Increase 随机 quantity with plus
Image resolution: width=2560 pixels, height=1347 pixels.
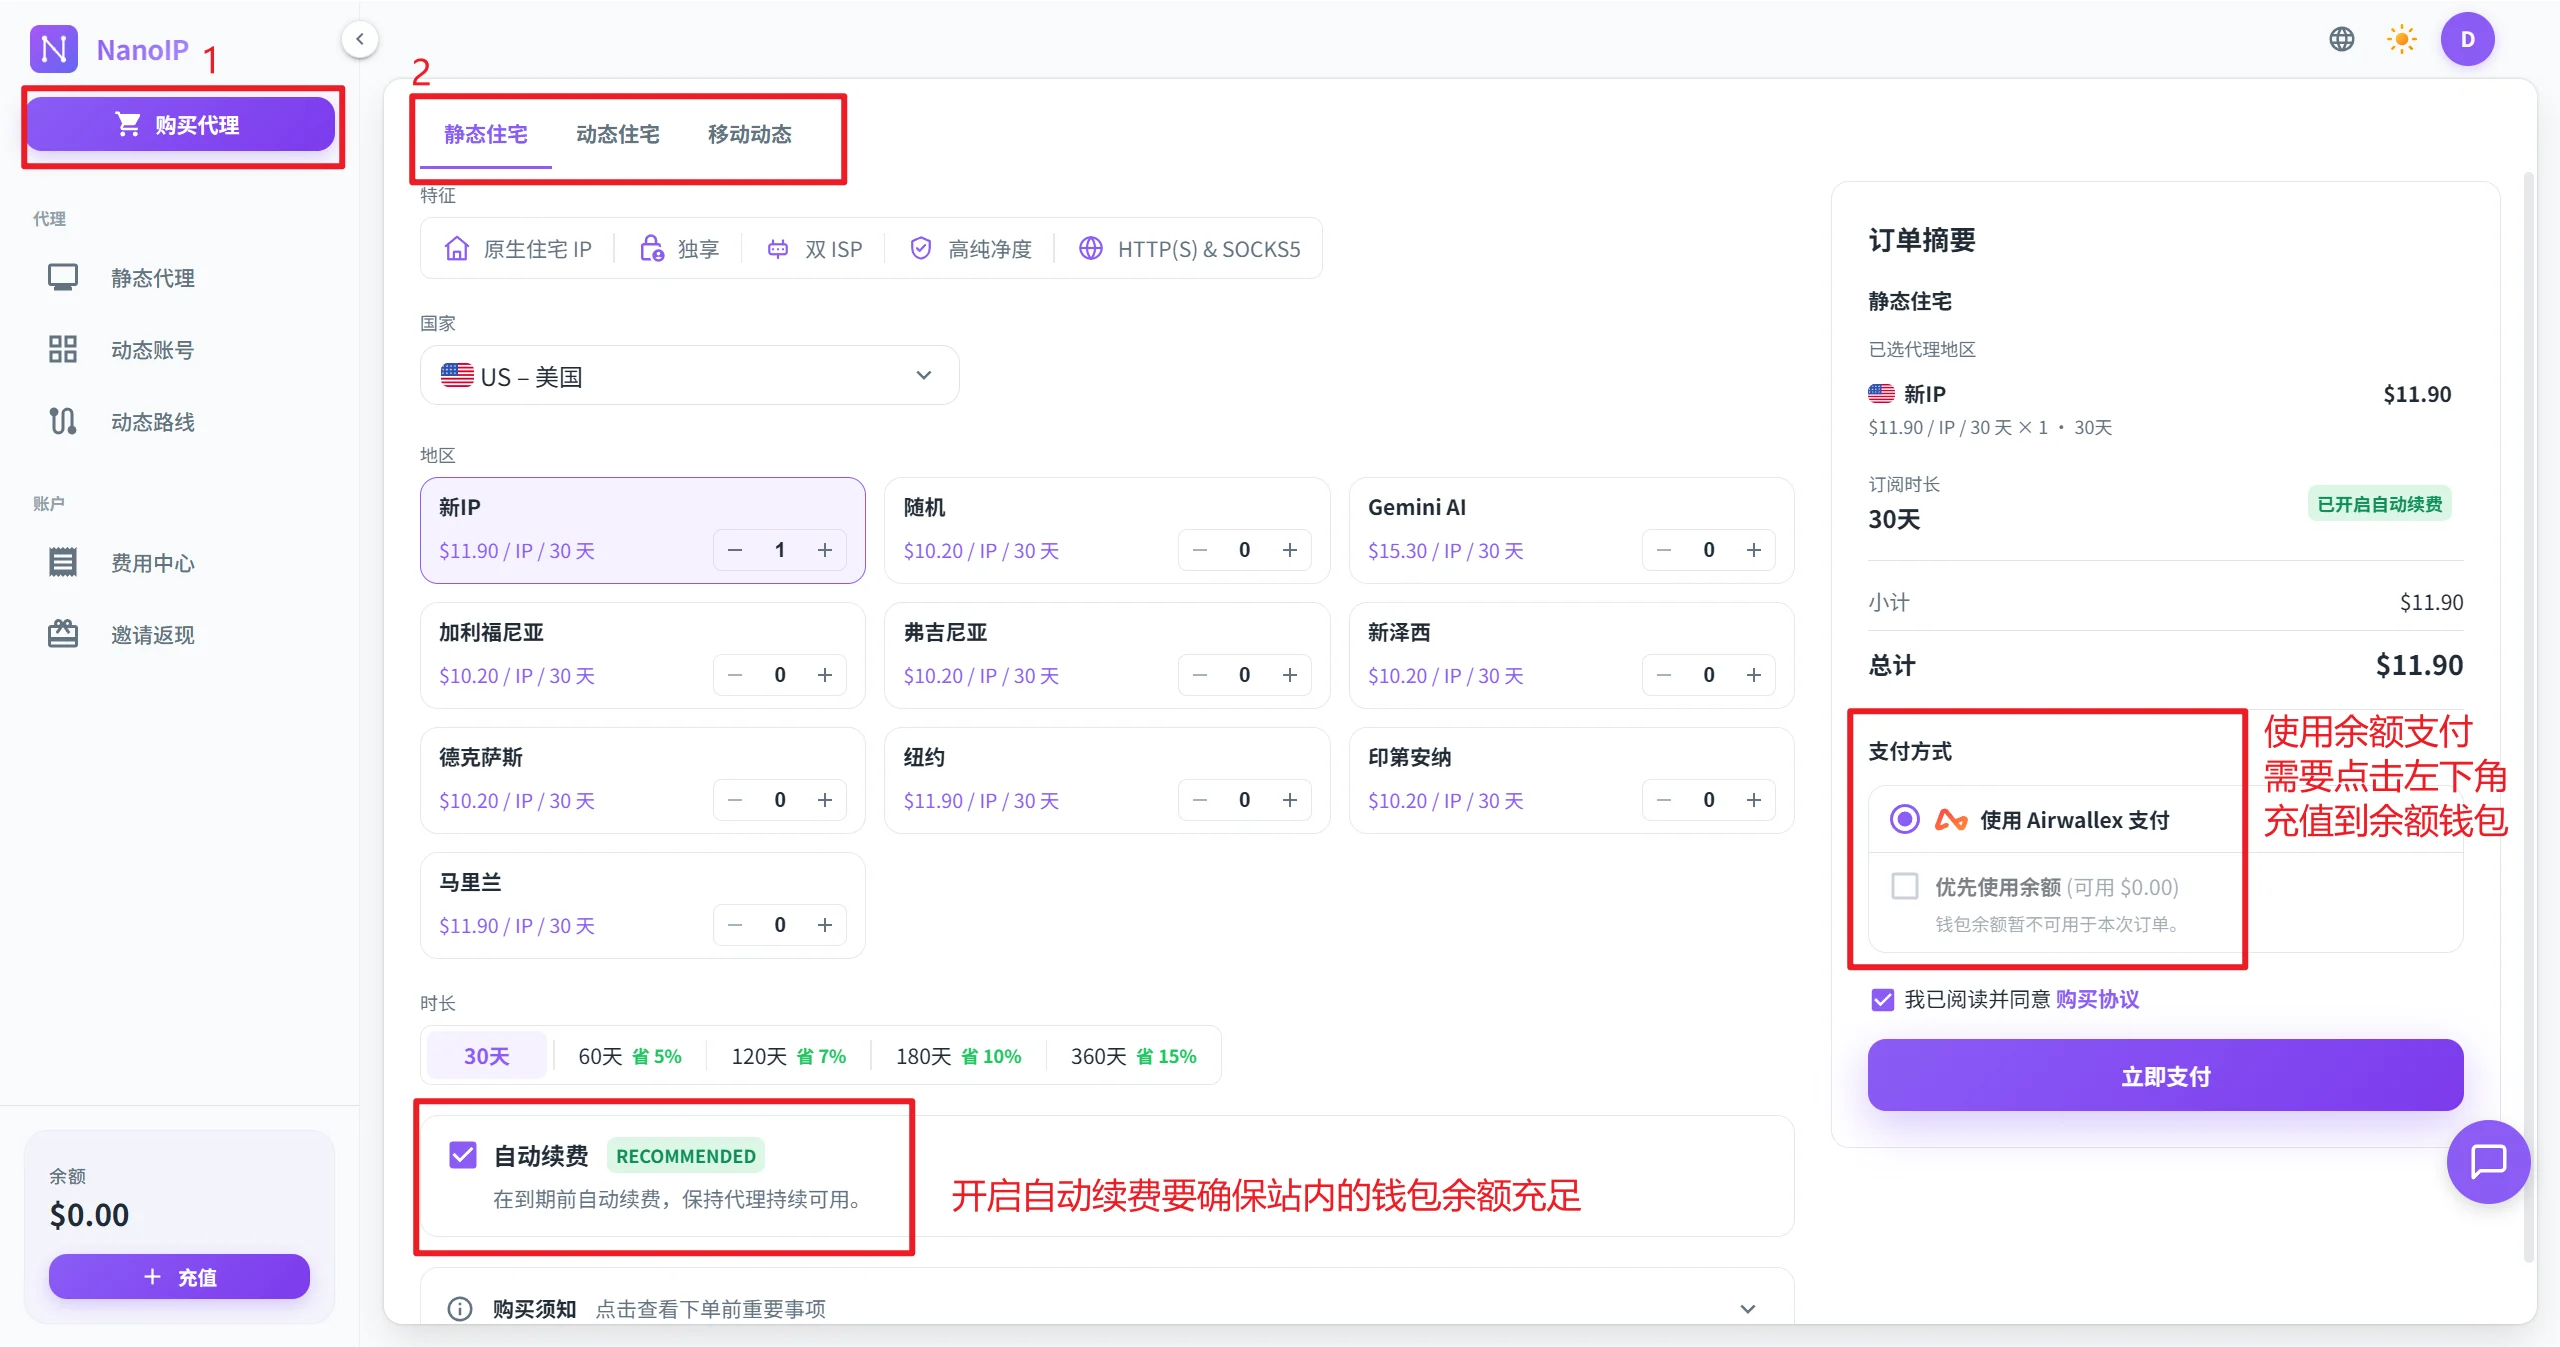[x=1290, y=550]
